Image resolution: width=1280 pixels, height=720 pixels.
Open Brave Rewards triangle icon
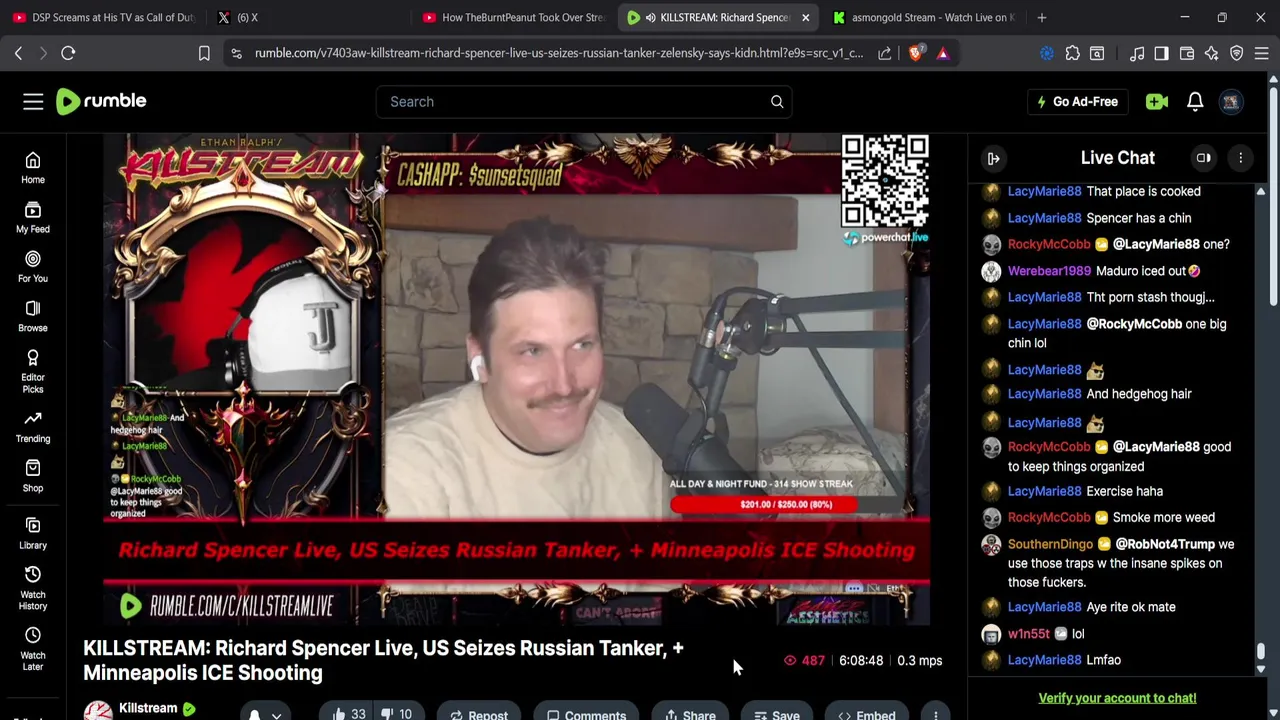[943, 53]
